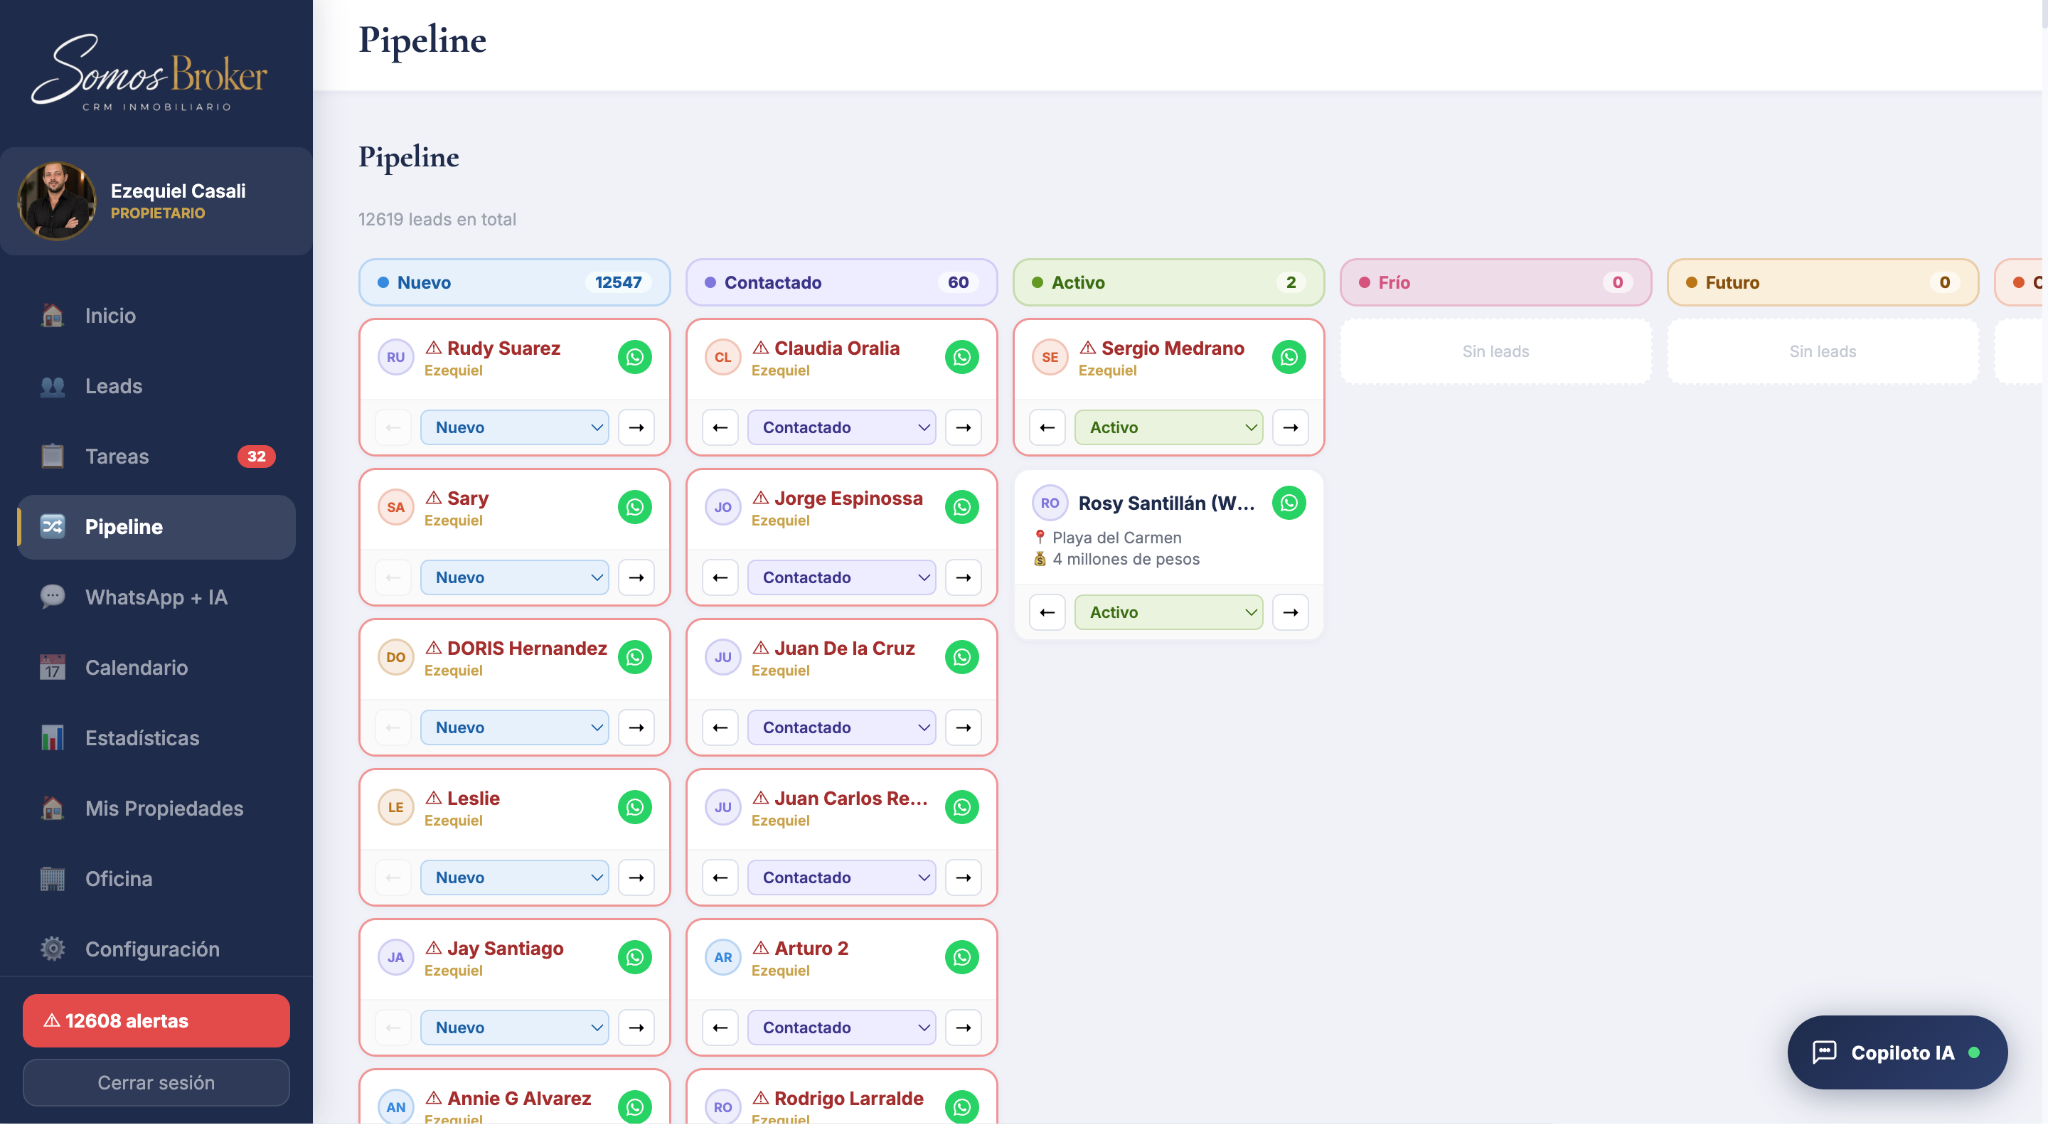The width and height of the screenshot is (2048, 1124).
Task: Move Jay Santiago forward with right arrow
Action: 636,1027
